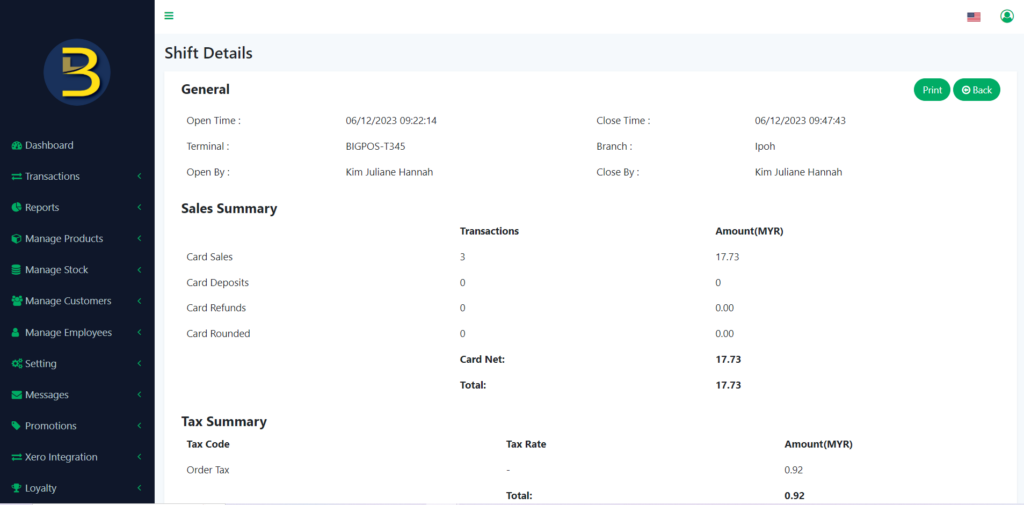This screenshot has height=505, width=1024.
Task: Click the terminal value BIGPOS-T345
Action: (375, 146)
